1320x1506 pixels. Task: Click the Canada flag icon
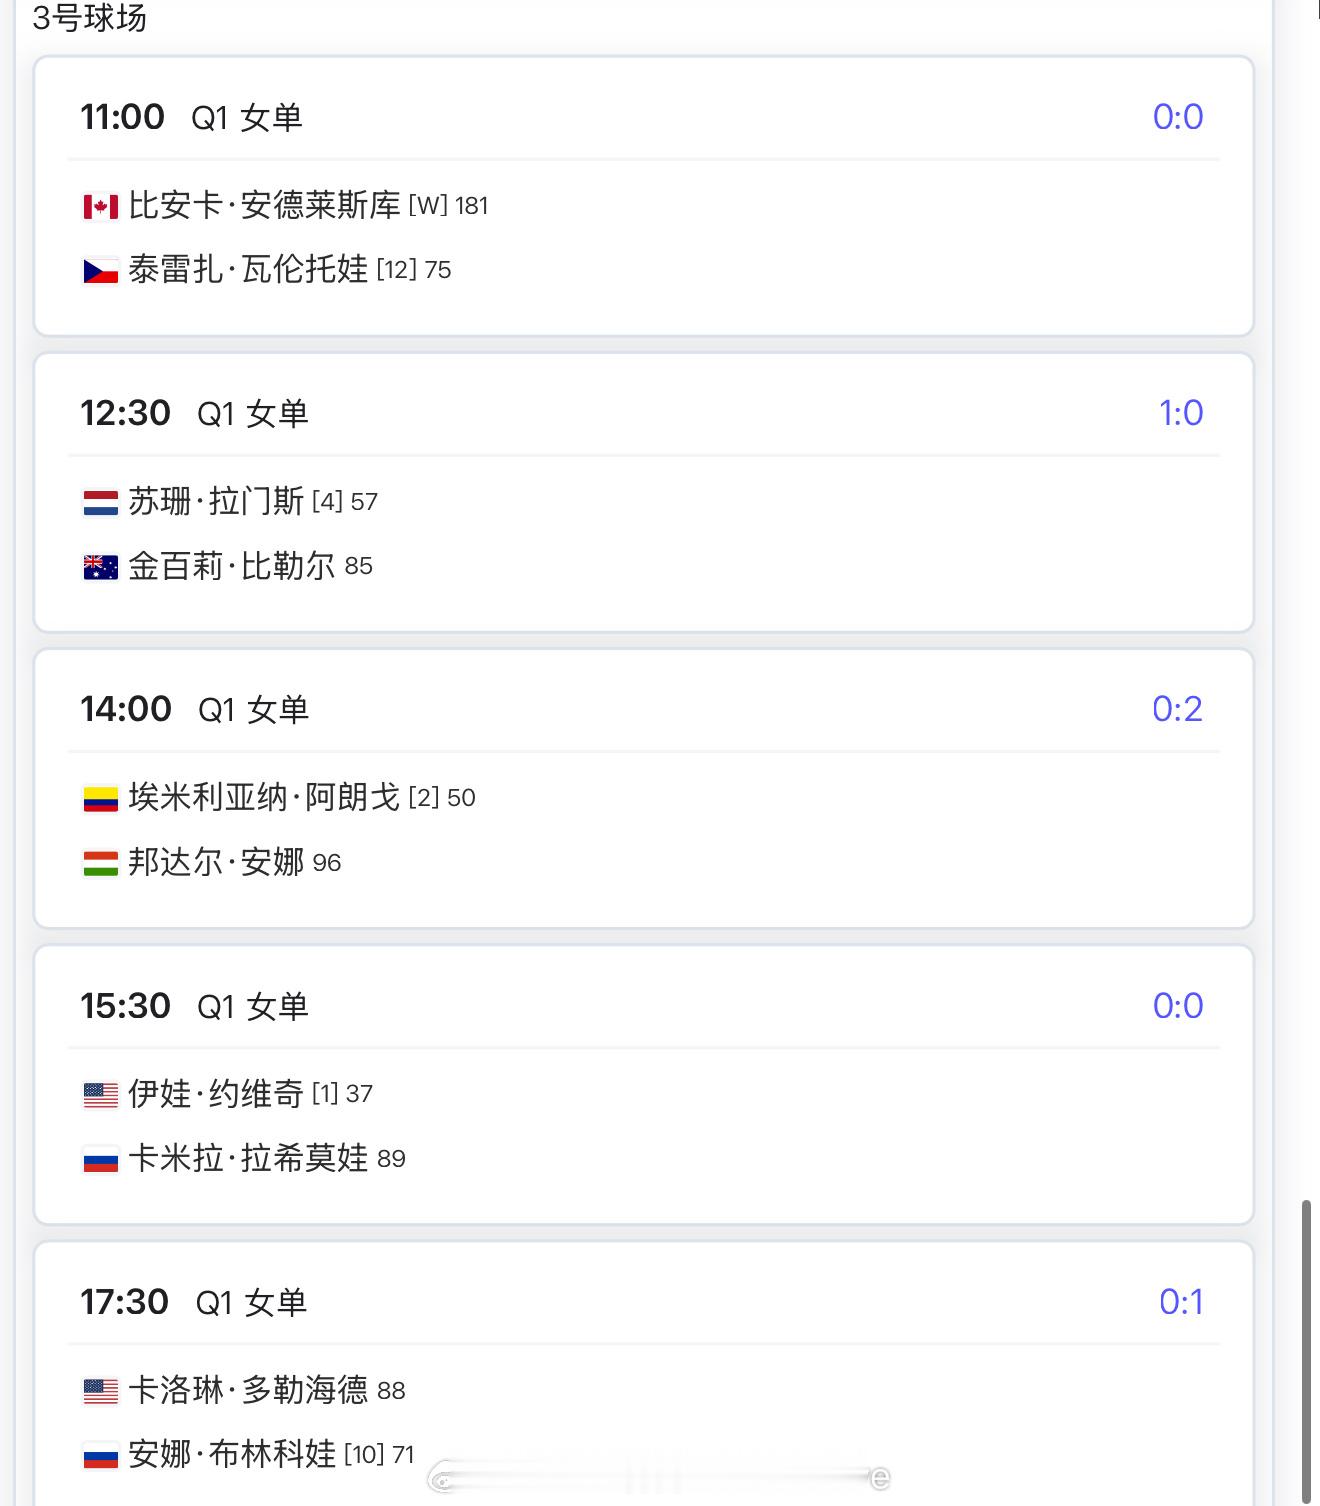click(x=100, y=207)
